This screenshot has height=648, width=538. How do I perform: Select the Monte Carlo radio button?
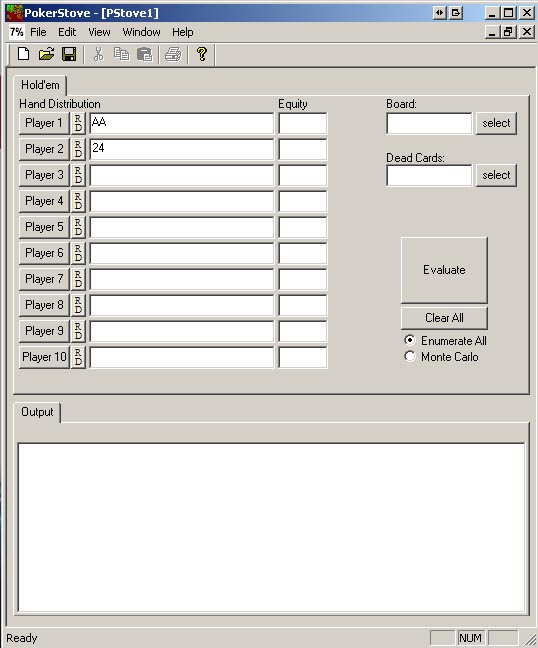click(x=409, y=356)
